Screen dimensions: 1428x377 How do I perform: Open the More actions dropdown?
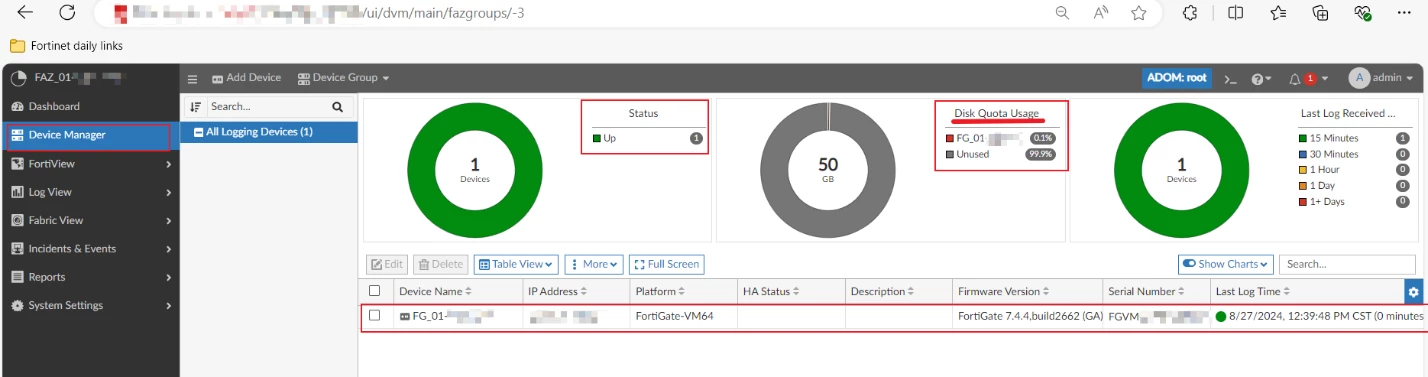tap(594, 264)
